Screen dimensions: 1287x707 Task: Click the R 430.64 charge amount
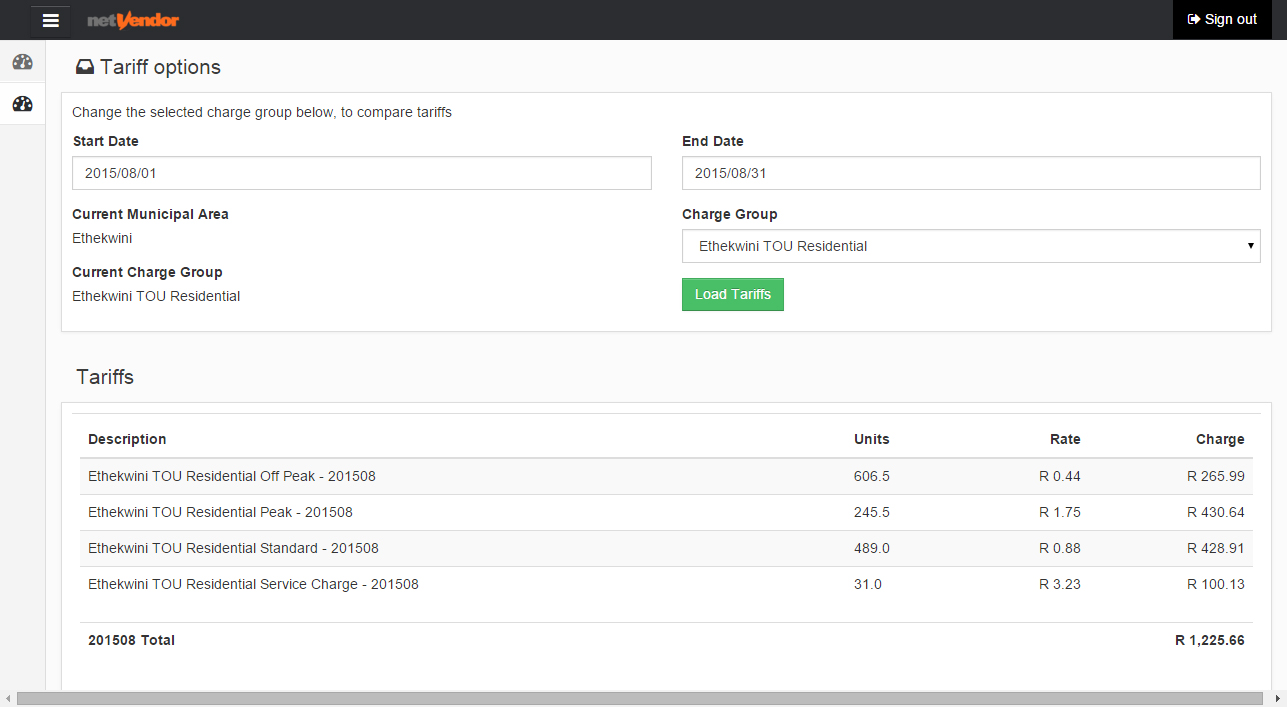[x=1216, y=512]
